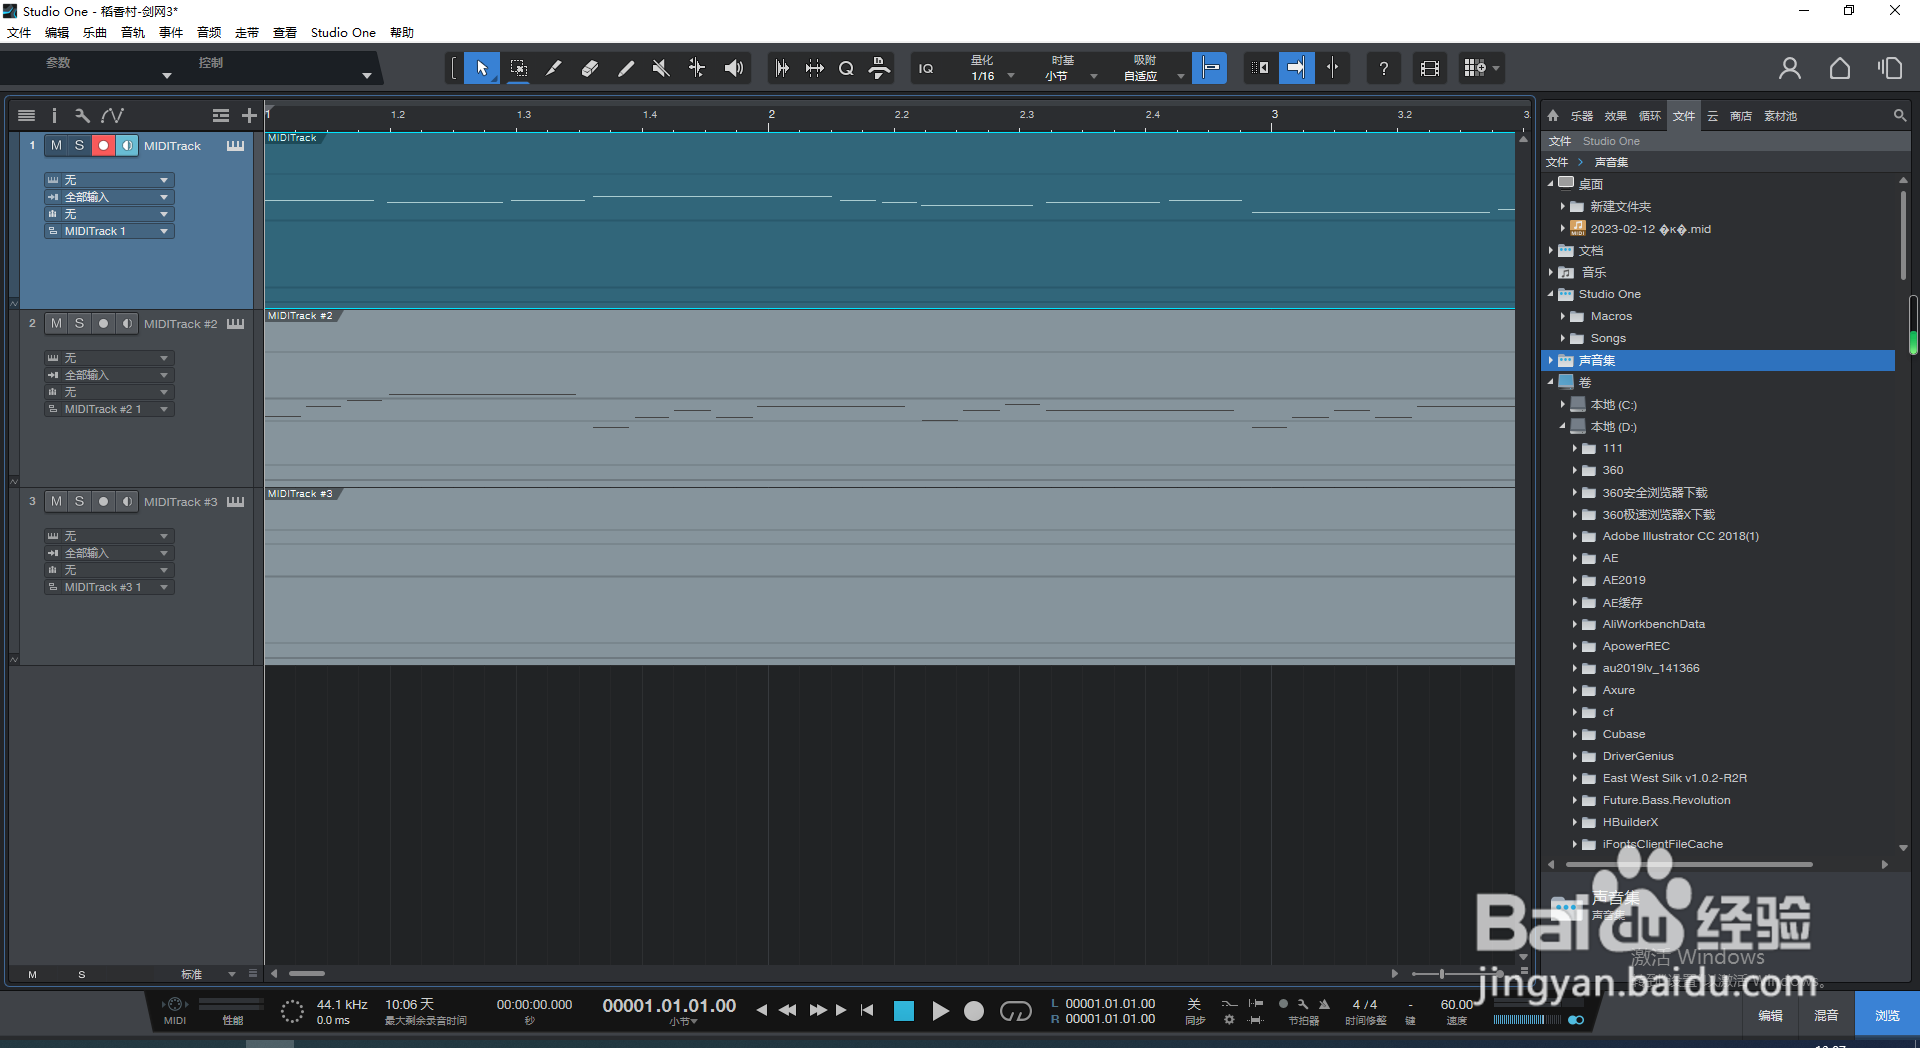Open the 编辑 menu
1920x1048 pixels.
[57, 32]
